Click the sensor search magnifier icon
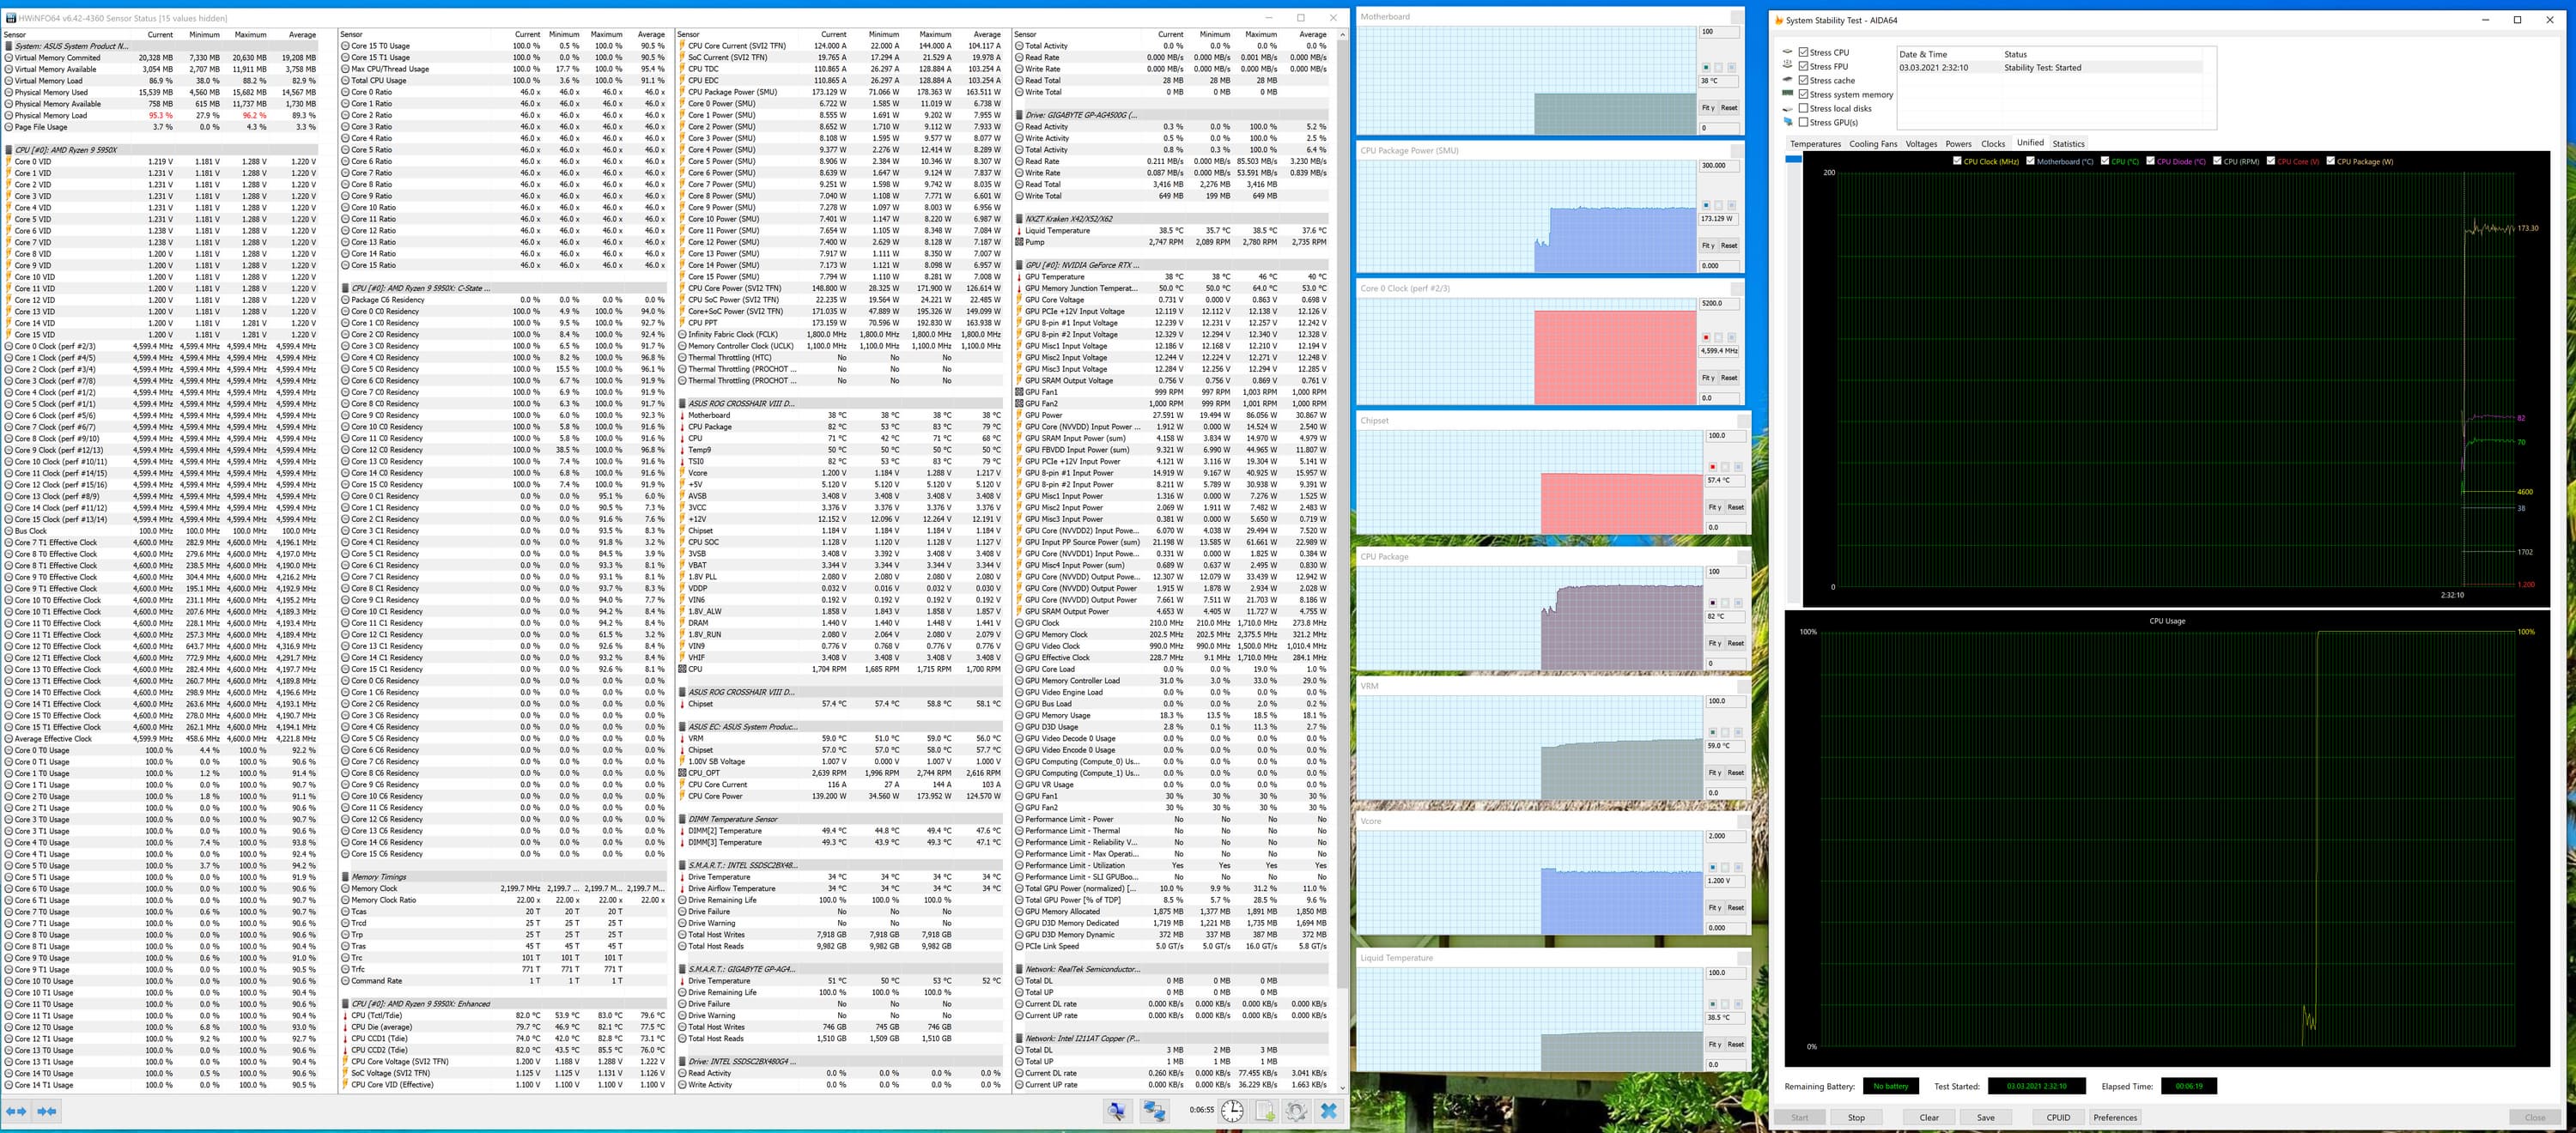Viewport: 2576px width, 1133px height. pyautogui.click(x=1117, y=1110)
